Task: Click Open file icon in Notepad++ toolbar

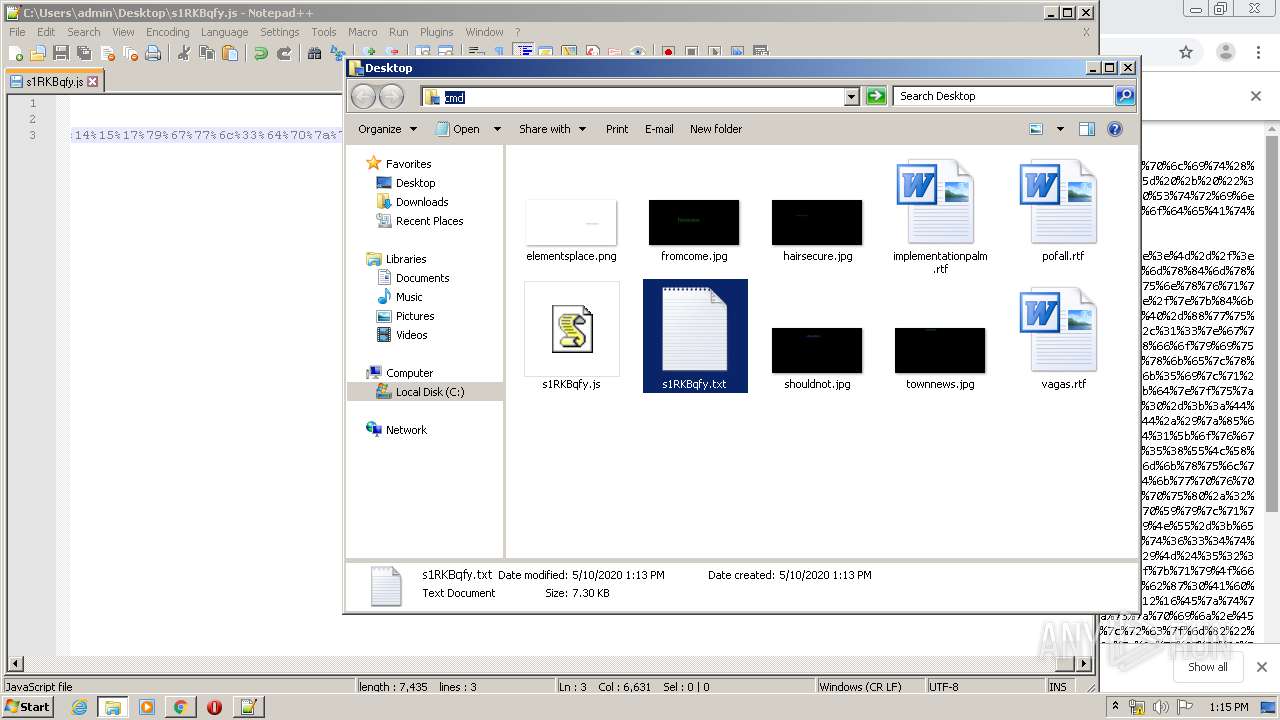Action: 37,53
